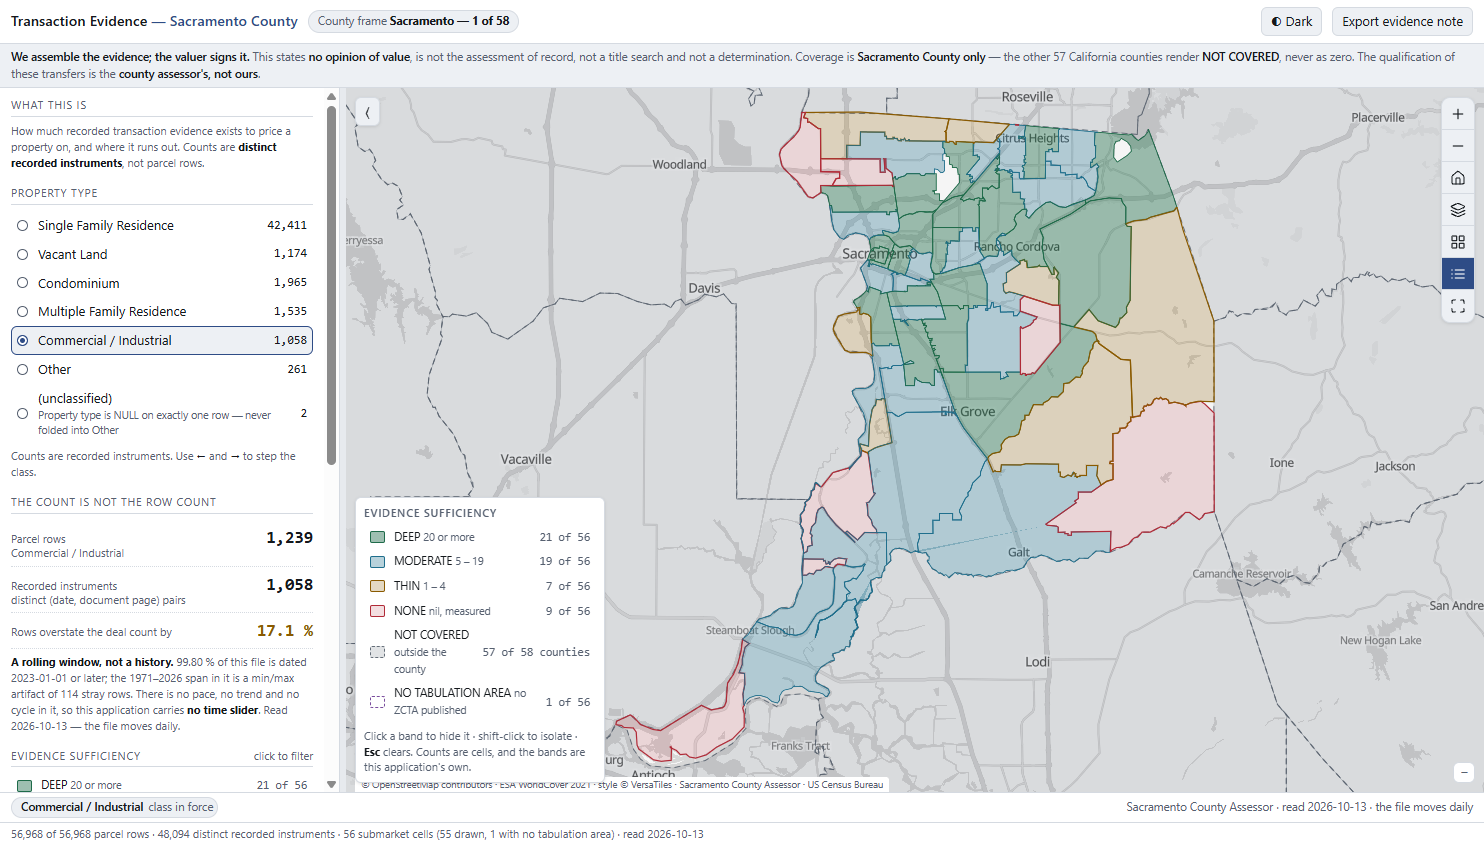Select Other property type
This screenshot has height=845, width=1484.
click(x=162, y=370)
